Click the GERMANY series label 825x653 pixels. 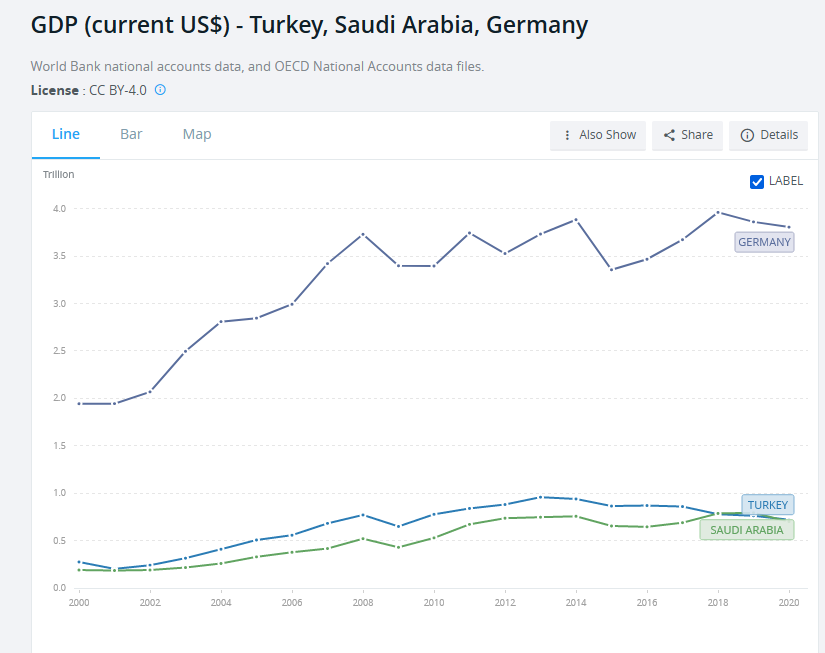[764, 242]
